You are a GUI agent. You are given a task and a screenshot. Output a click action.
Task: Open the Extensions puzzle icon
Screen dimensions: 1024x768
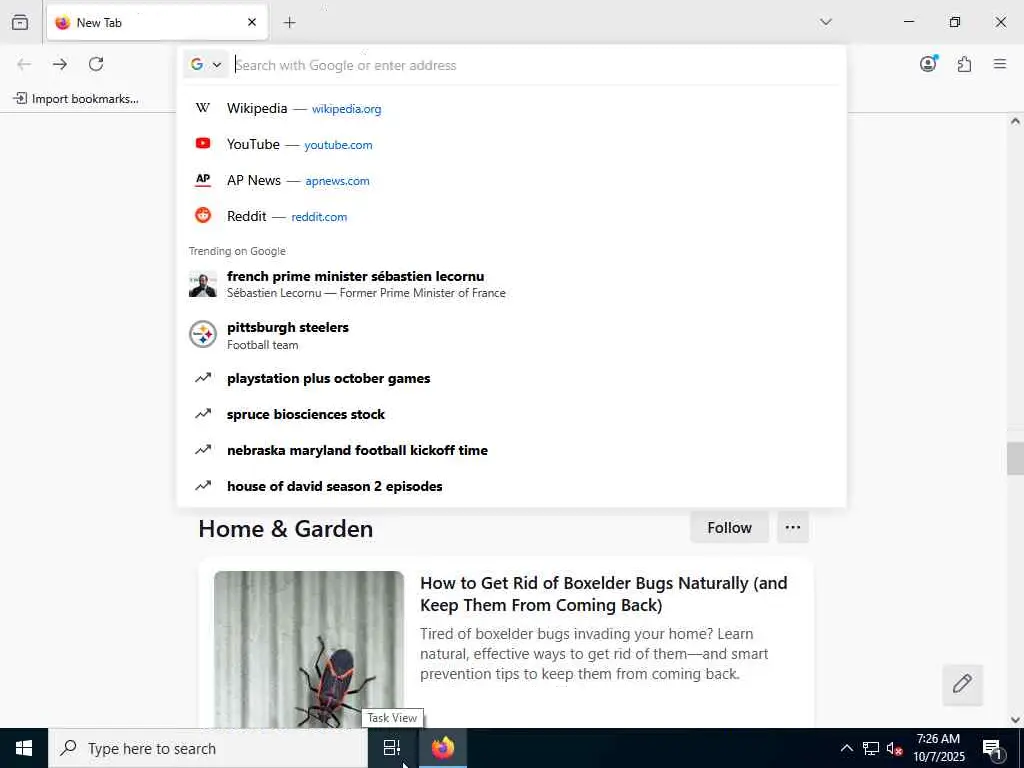pyautogui.click(x=964, y=64)
